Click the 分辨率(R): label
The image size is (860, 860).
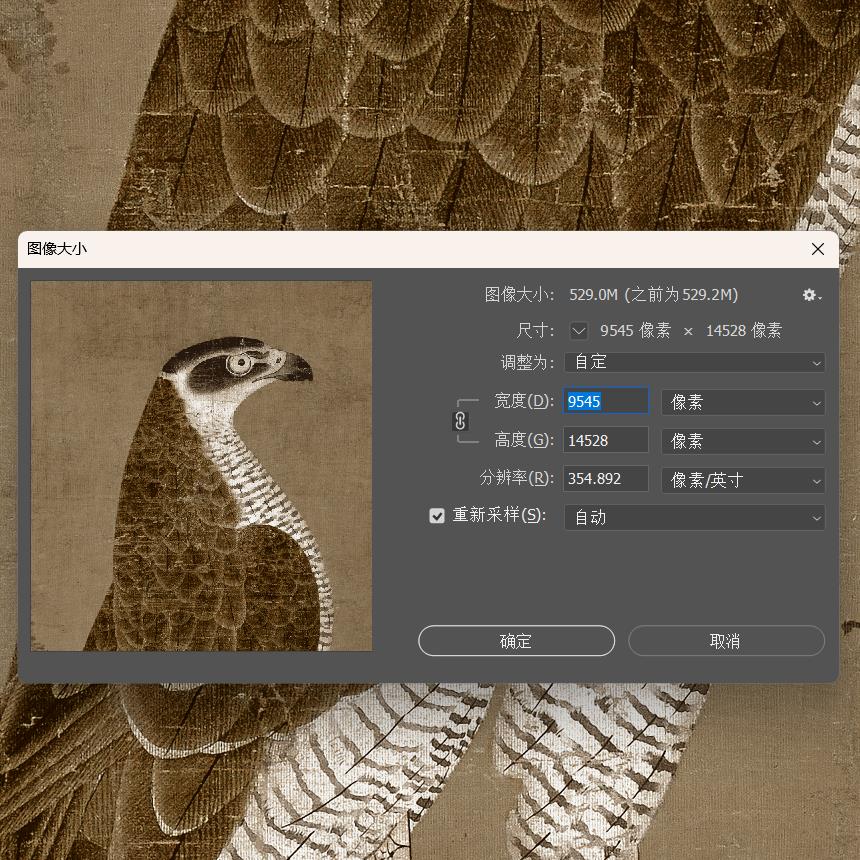pyautogui.click(x=517, y=478)
